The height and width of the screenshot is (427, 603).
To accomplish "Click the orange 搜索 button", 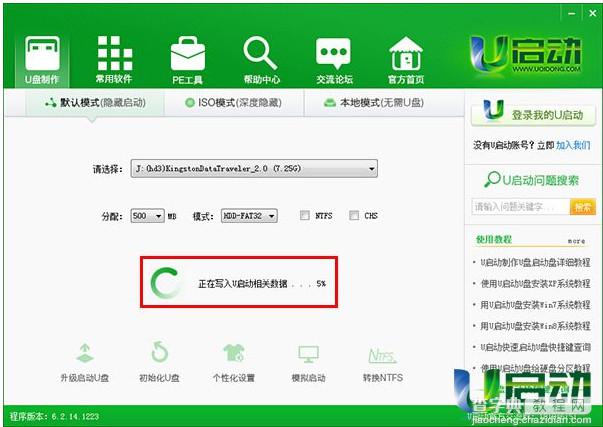I will (x=583, y=207).
